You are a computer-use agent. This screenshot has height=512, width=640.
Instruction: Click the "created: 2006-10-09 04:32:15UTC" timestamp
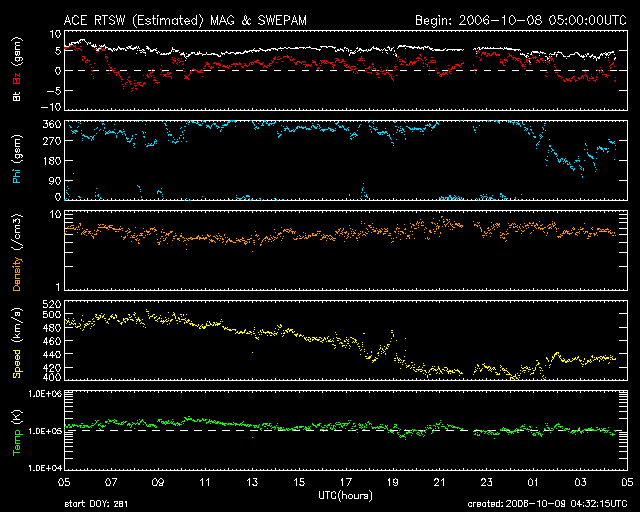pyautogui.click(x=547, y=504)
